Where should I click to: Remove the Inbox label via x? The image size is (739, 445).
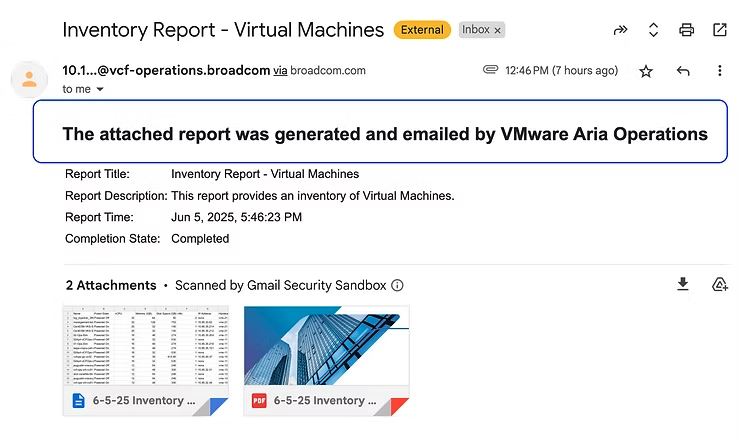(x=497, y=30)
